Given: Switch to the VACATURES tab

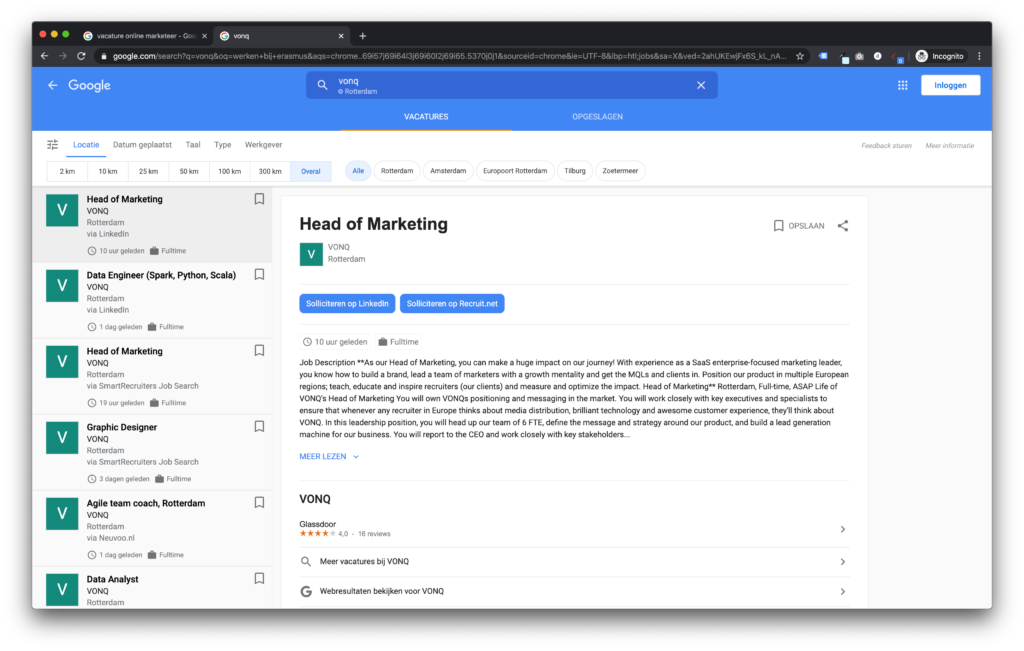Looking at the screenshot, I should [x=426, y=117].
